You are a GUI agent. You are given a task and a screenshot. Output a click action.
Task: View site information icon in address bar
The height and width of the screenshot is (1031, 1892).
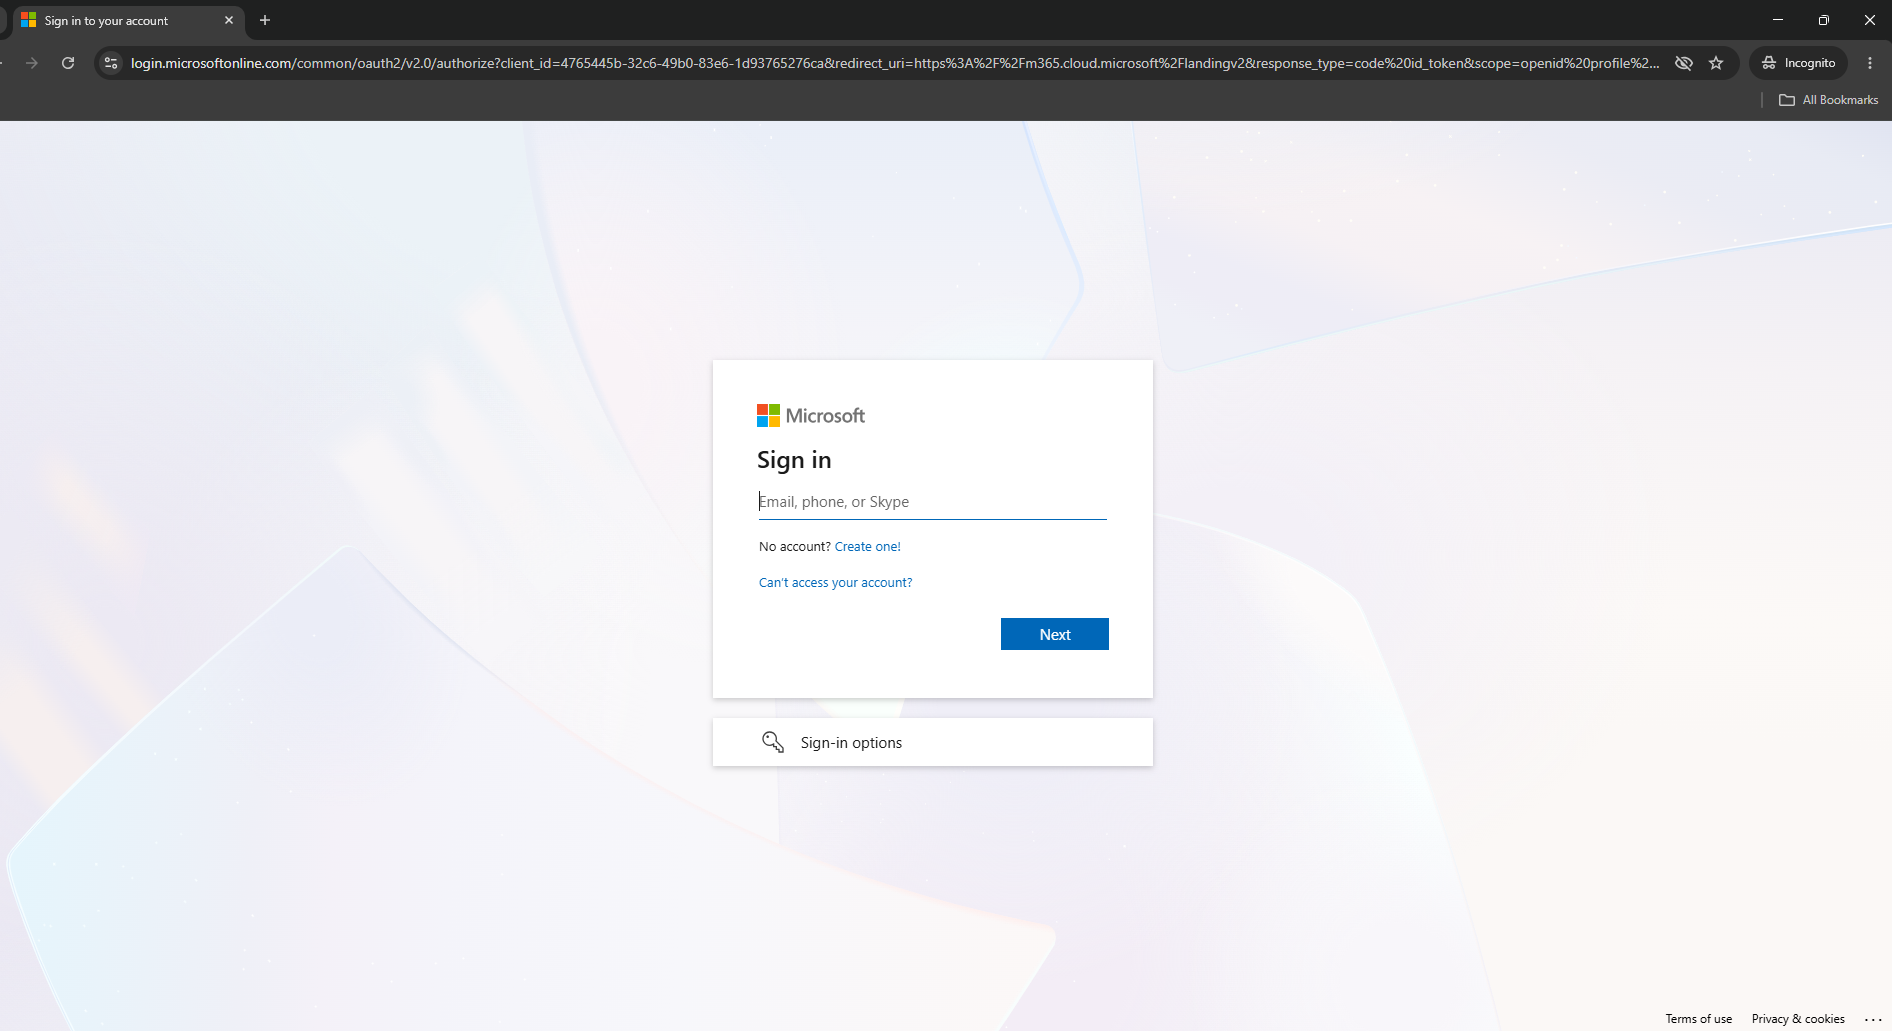pyautogui.click(x=111, y=63)
